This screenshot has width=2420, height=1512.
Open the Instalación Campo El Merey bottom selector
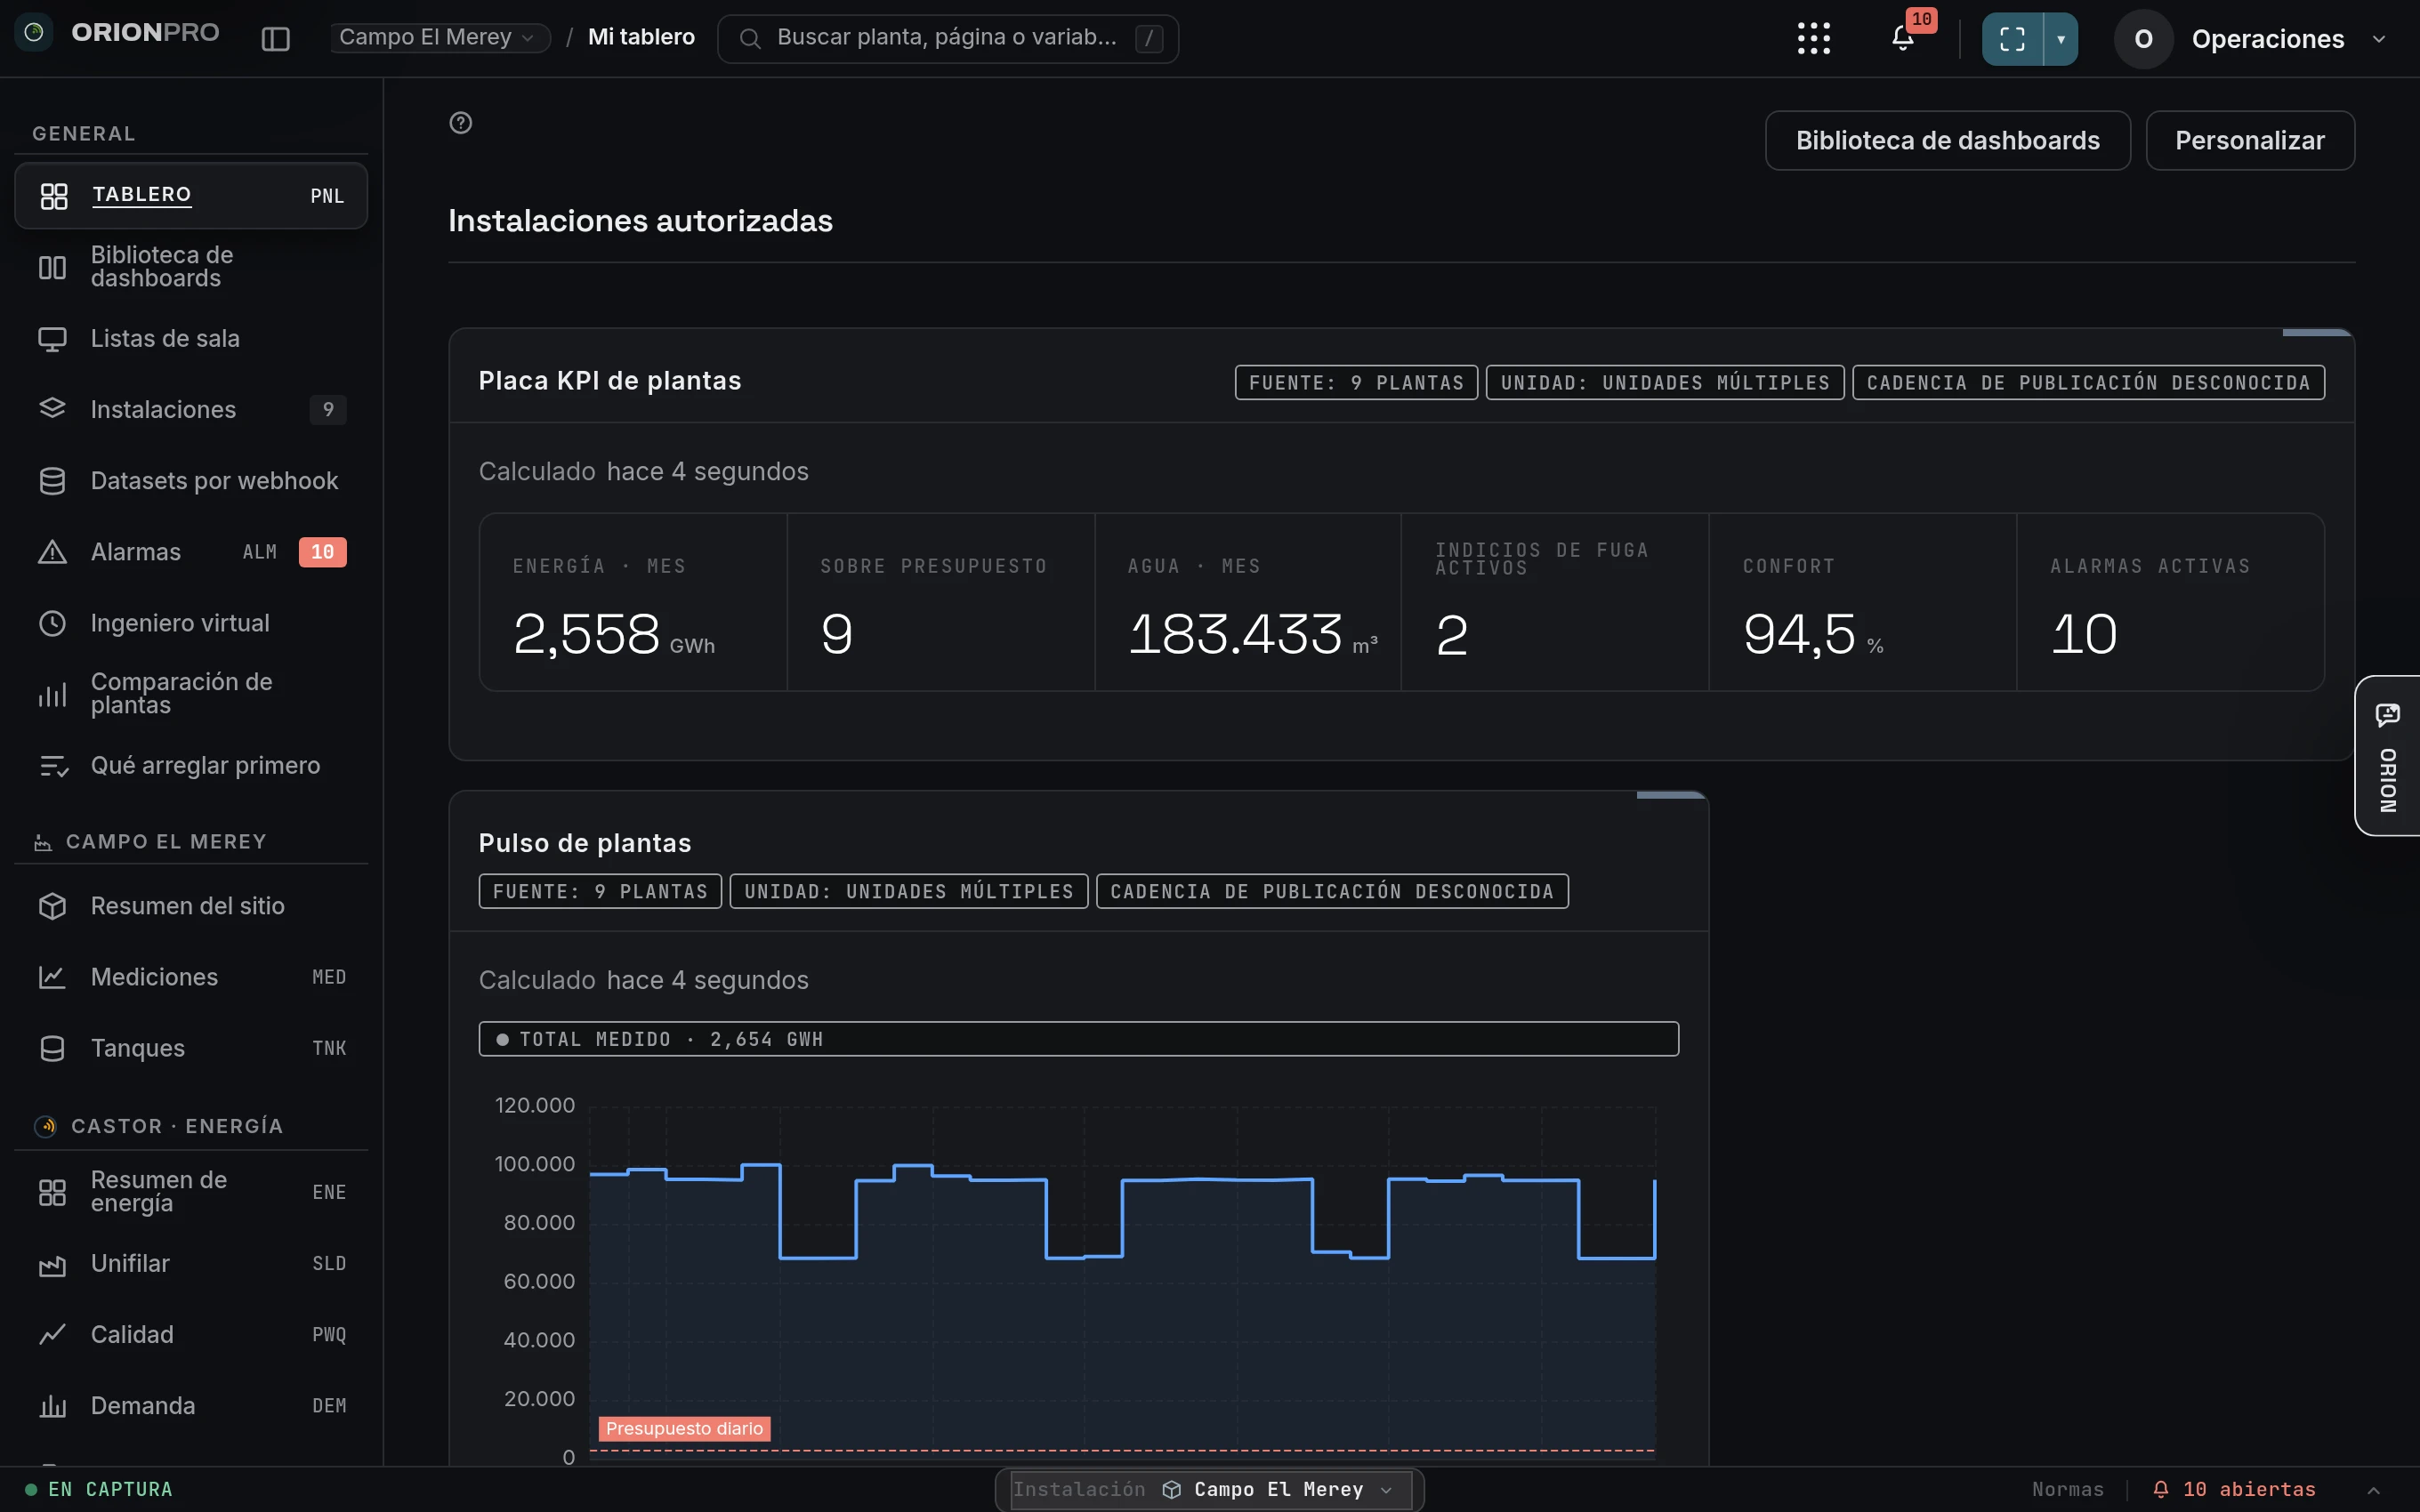pyautogui.click(x=1210, y=1490)
